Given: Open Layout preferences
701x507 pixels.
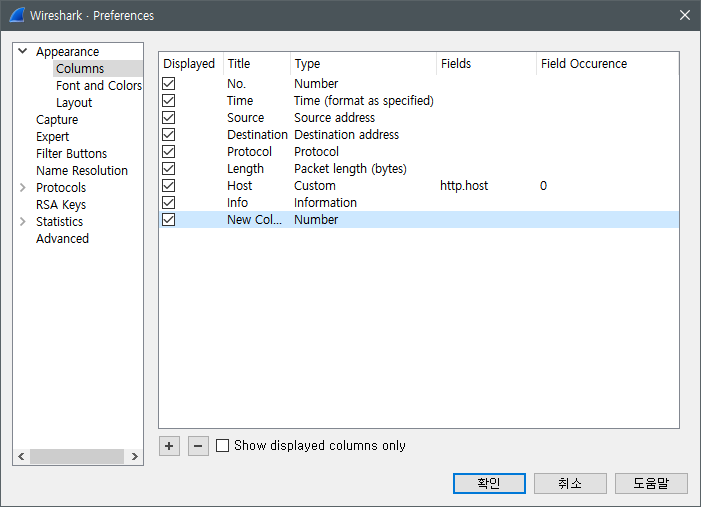Looking at the screenshot, I should click(74, 103).
